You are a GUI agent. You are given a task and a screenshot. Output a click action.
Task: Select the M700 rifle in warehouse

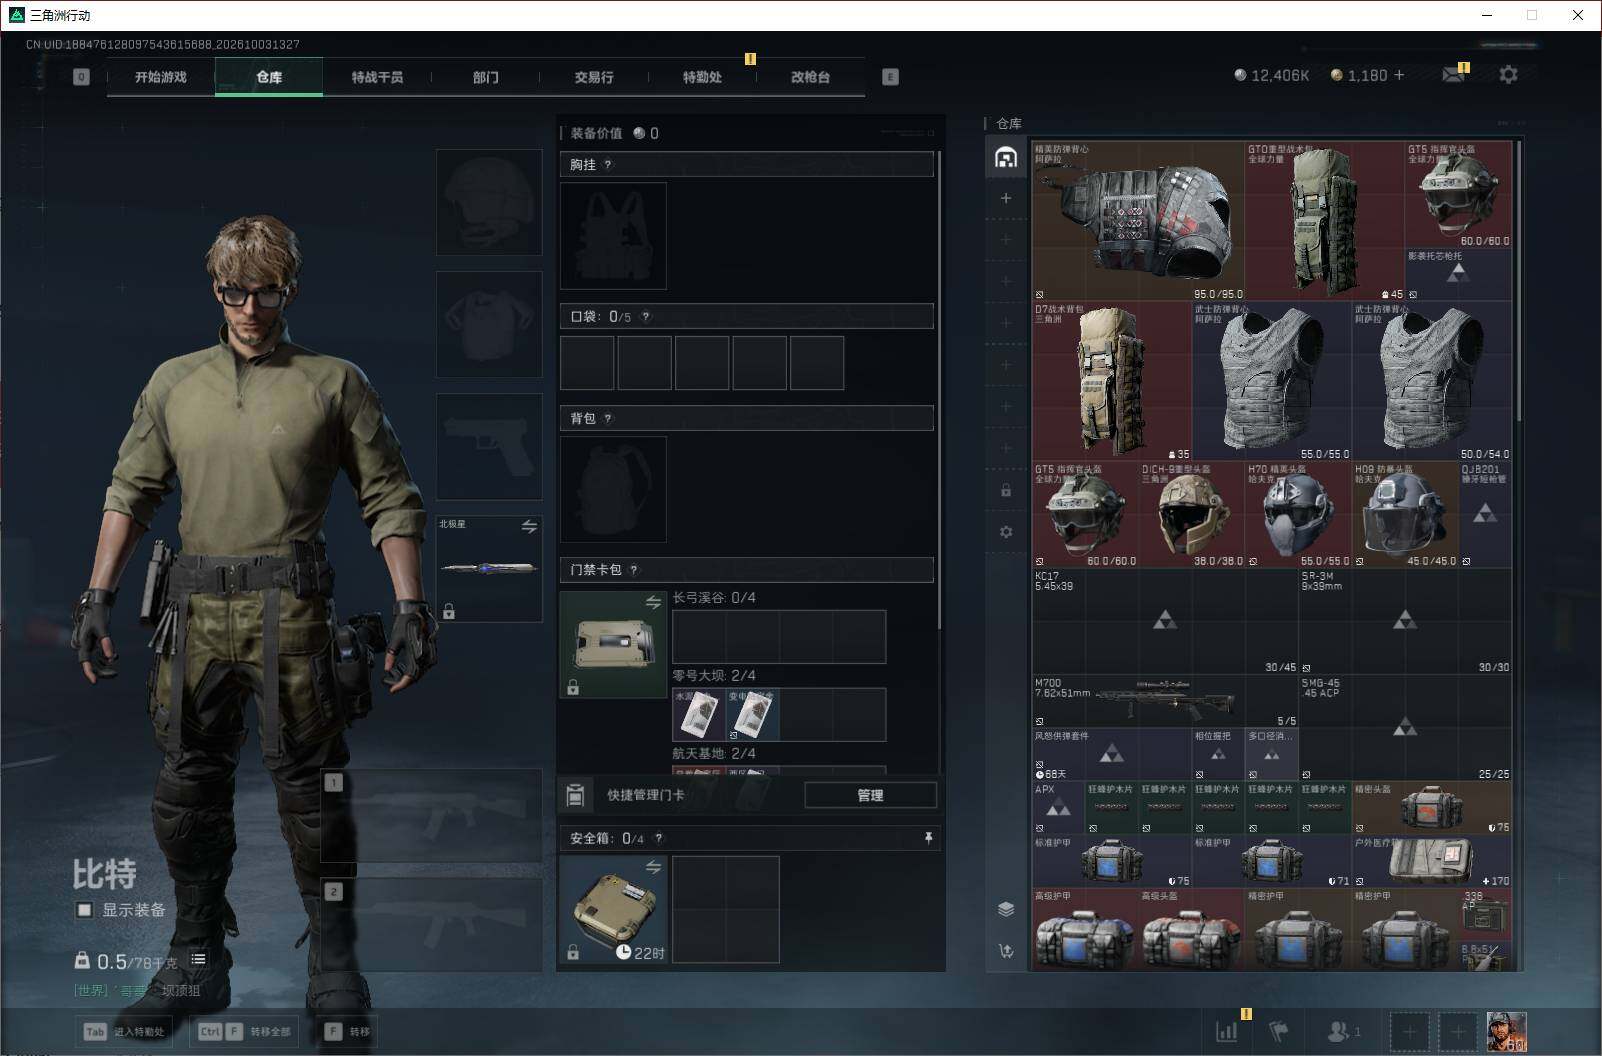(x=1165, y=701)
